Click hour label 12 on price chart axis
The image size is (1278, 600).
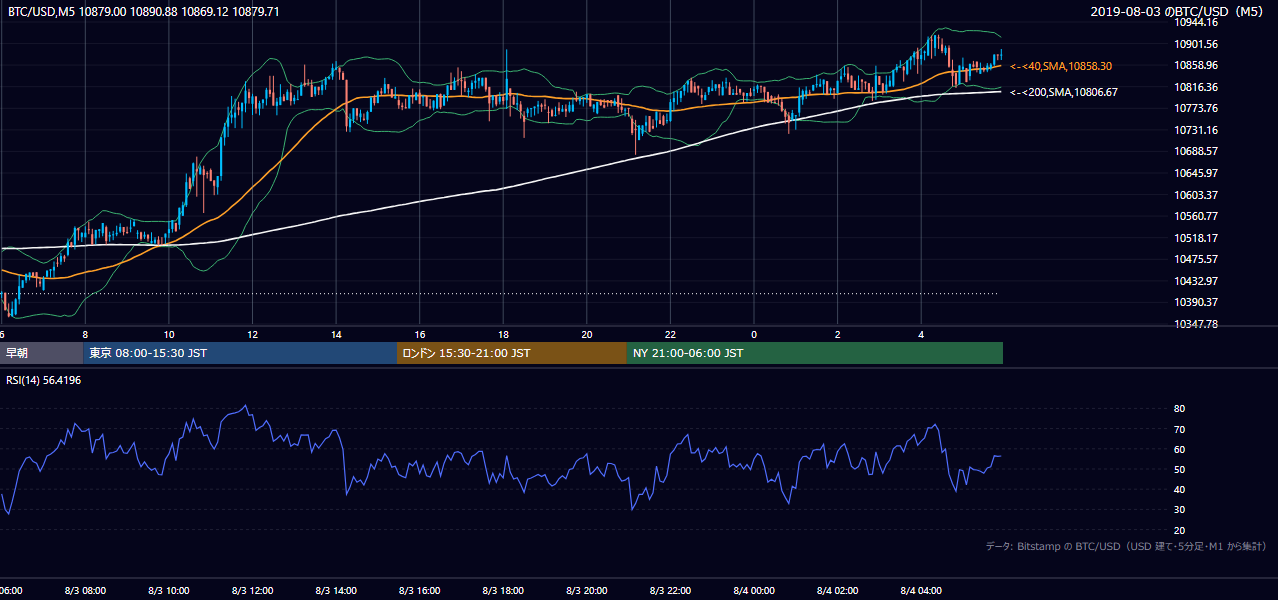253,335
